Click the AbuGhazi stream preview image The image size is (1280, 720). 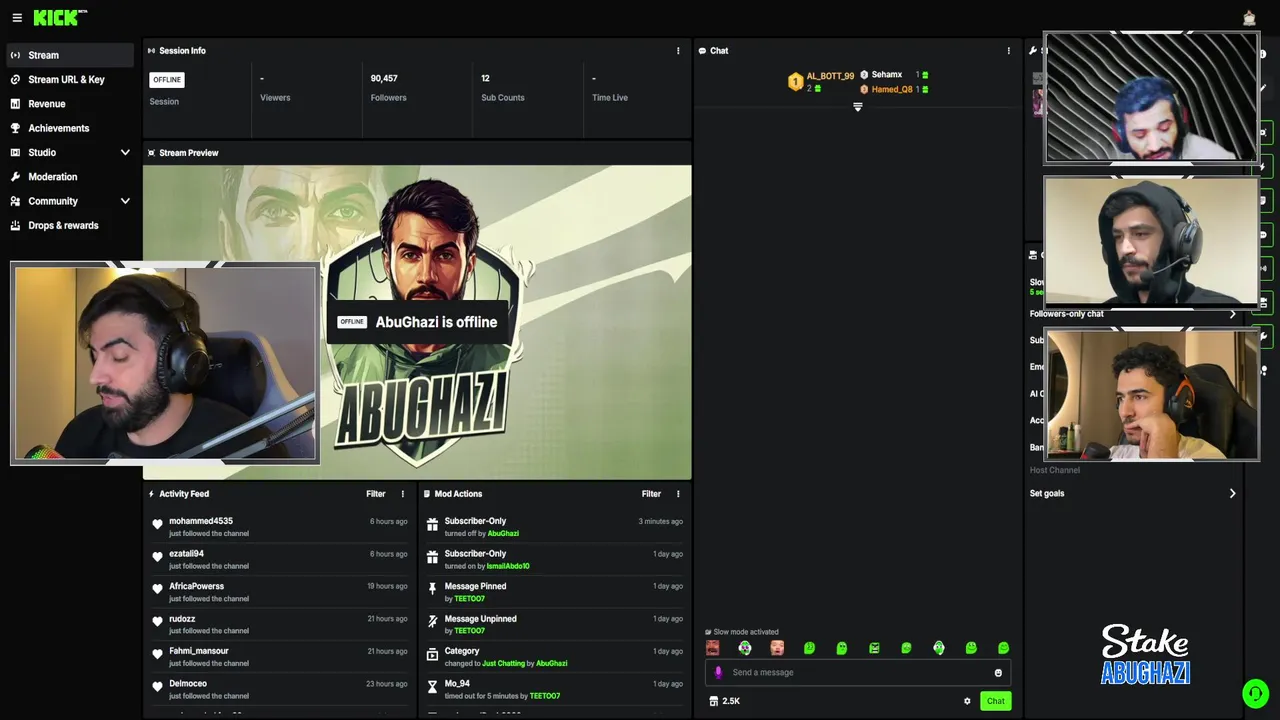pos(417,322)
